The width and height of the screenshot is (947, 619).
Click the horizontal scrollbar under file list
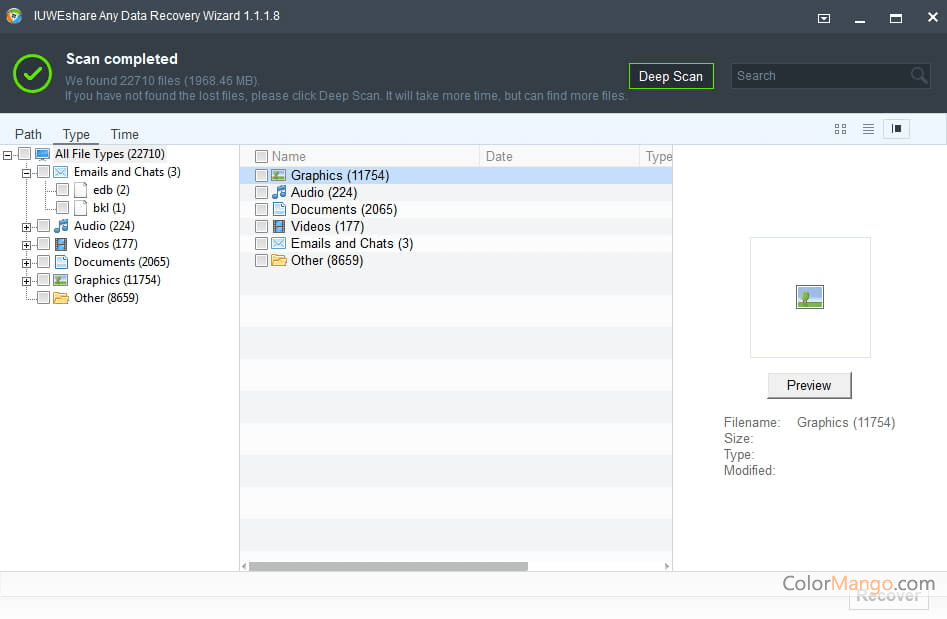(x=388, y=566)
